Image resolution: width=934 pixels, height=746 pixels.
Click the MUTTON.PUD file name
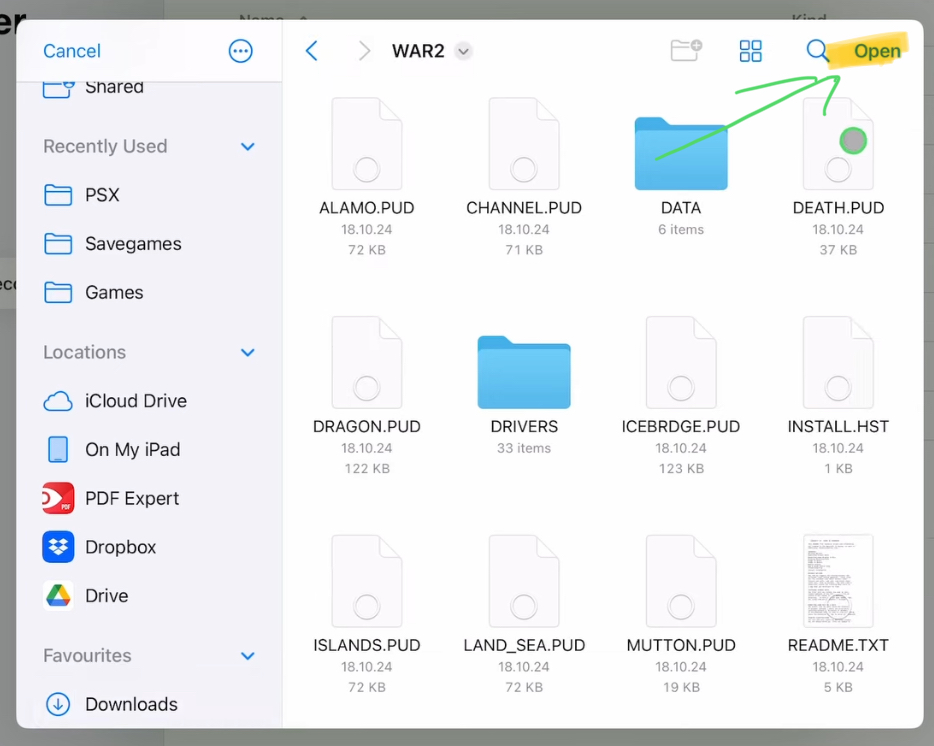[681, 645]
